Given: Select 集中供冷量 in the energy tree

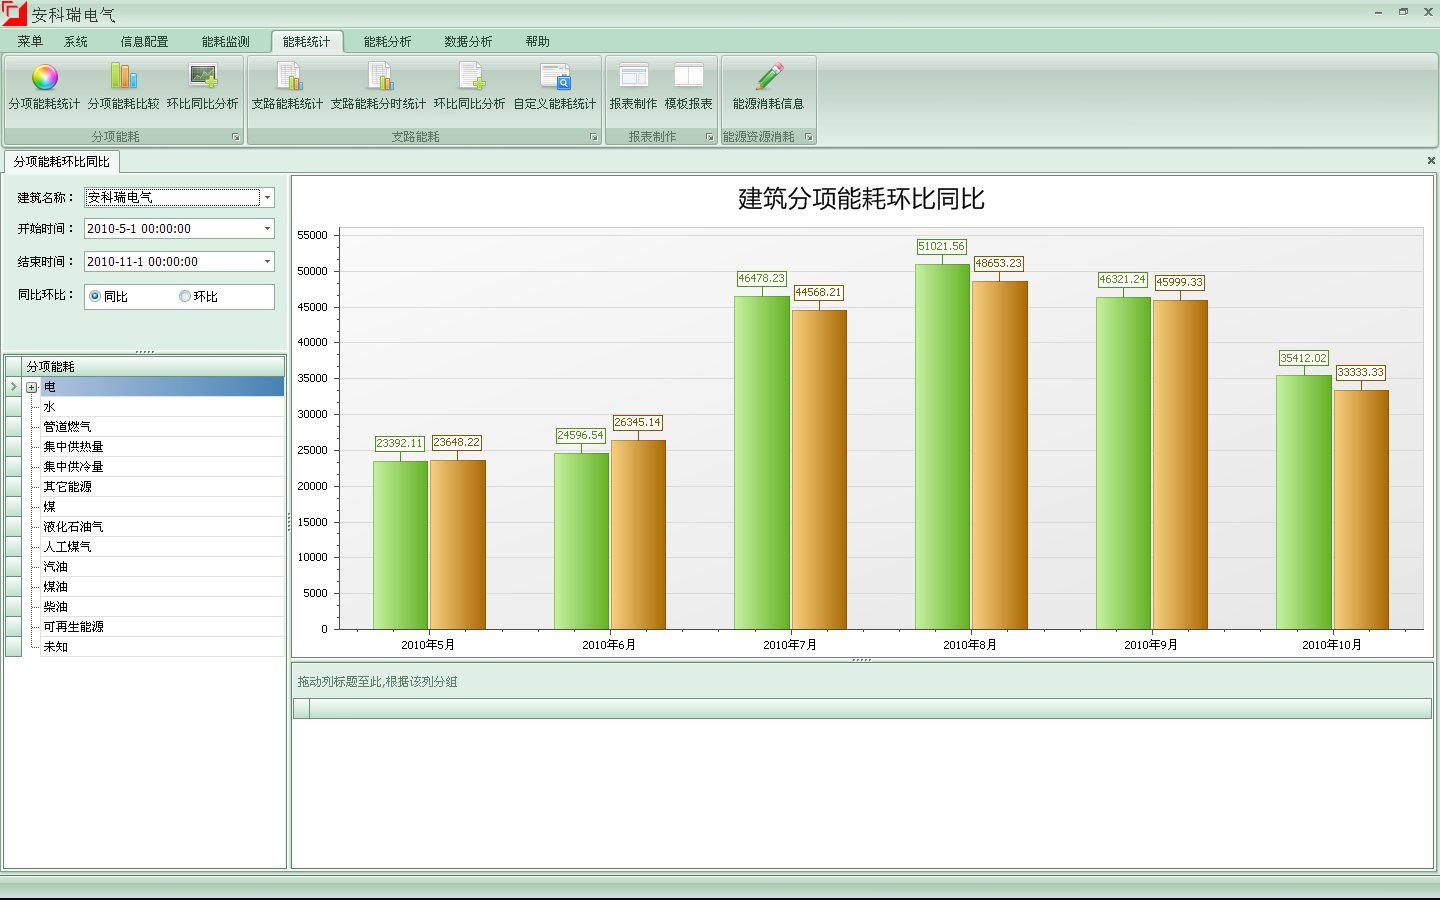Looking at the screenshot, I should point(73,467).
